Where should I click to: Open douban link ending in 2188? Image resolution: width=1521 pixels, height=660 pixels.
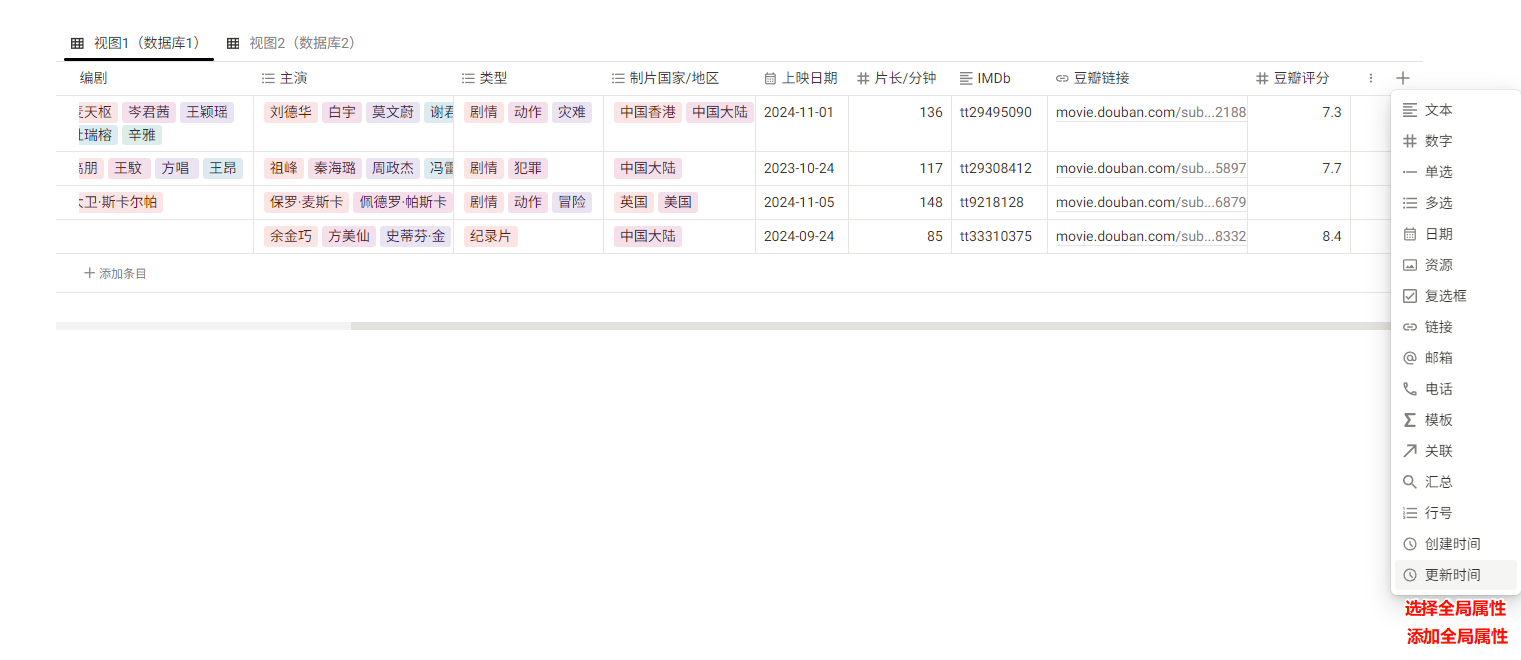coord(1151,112)
